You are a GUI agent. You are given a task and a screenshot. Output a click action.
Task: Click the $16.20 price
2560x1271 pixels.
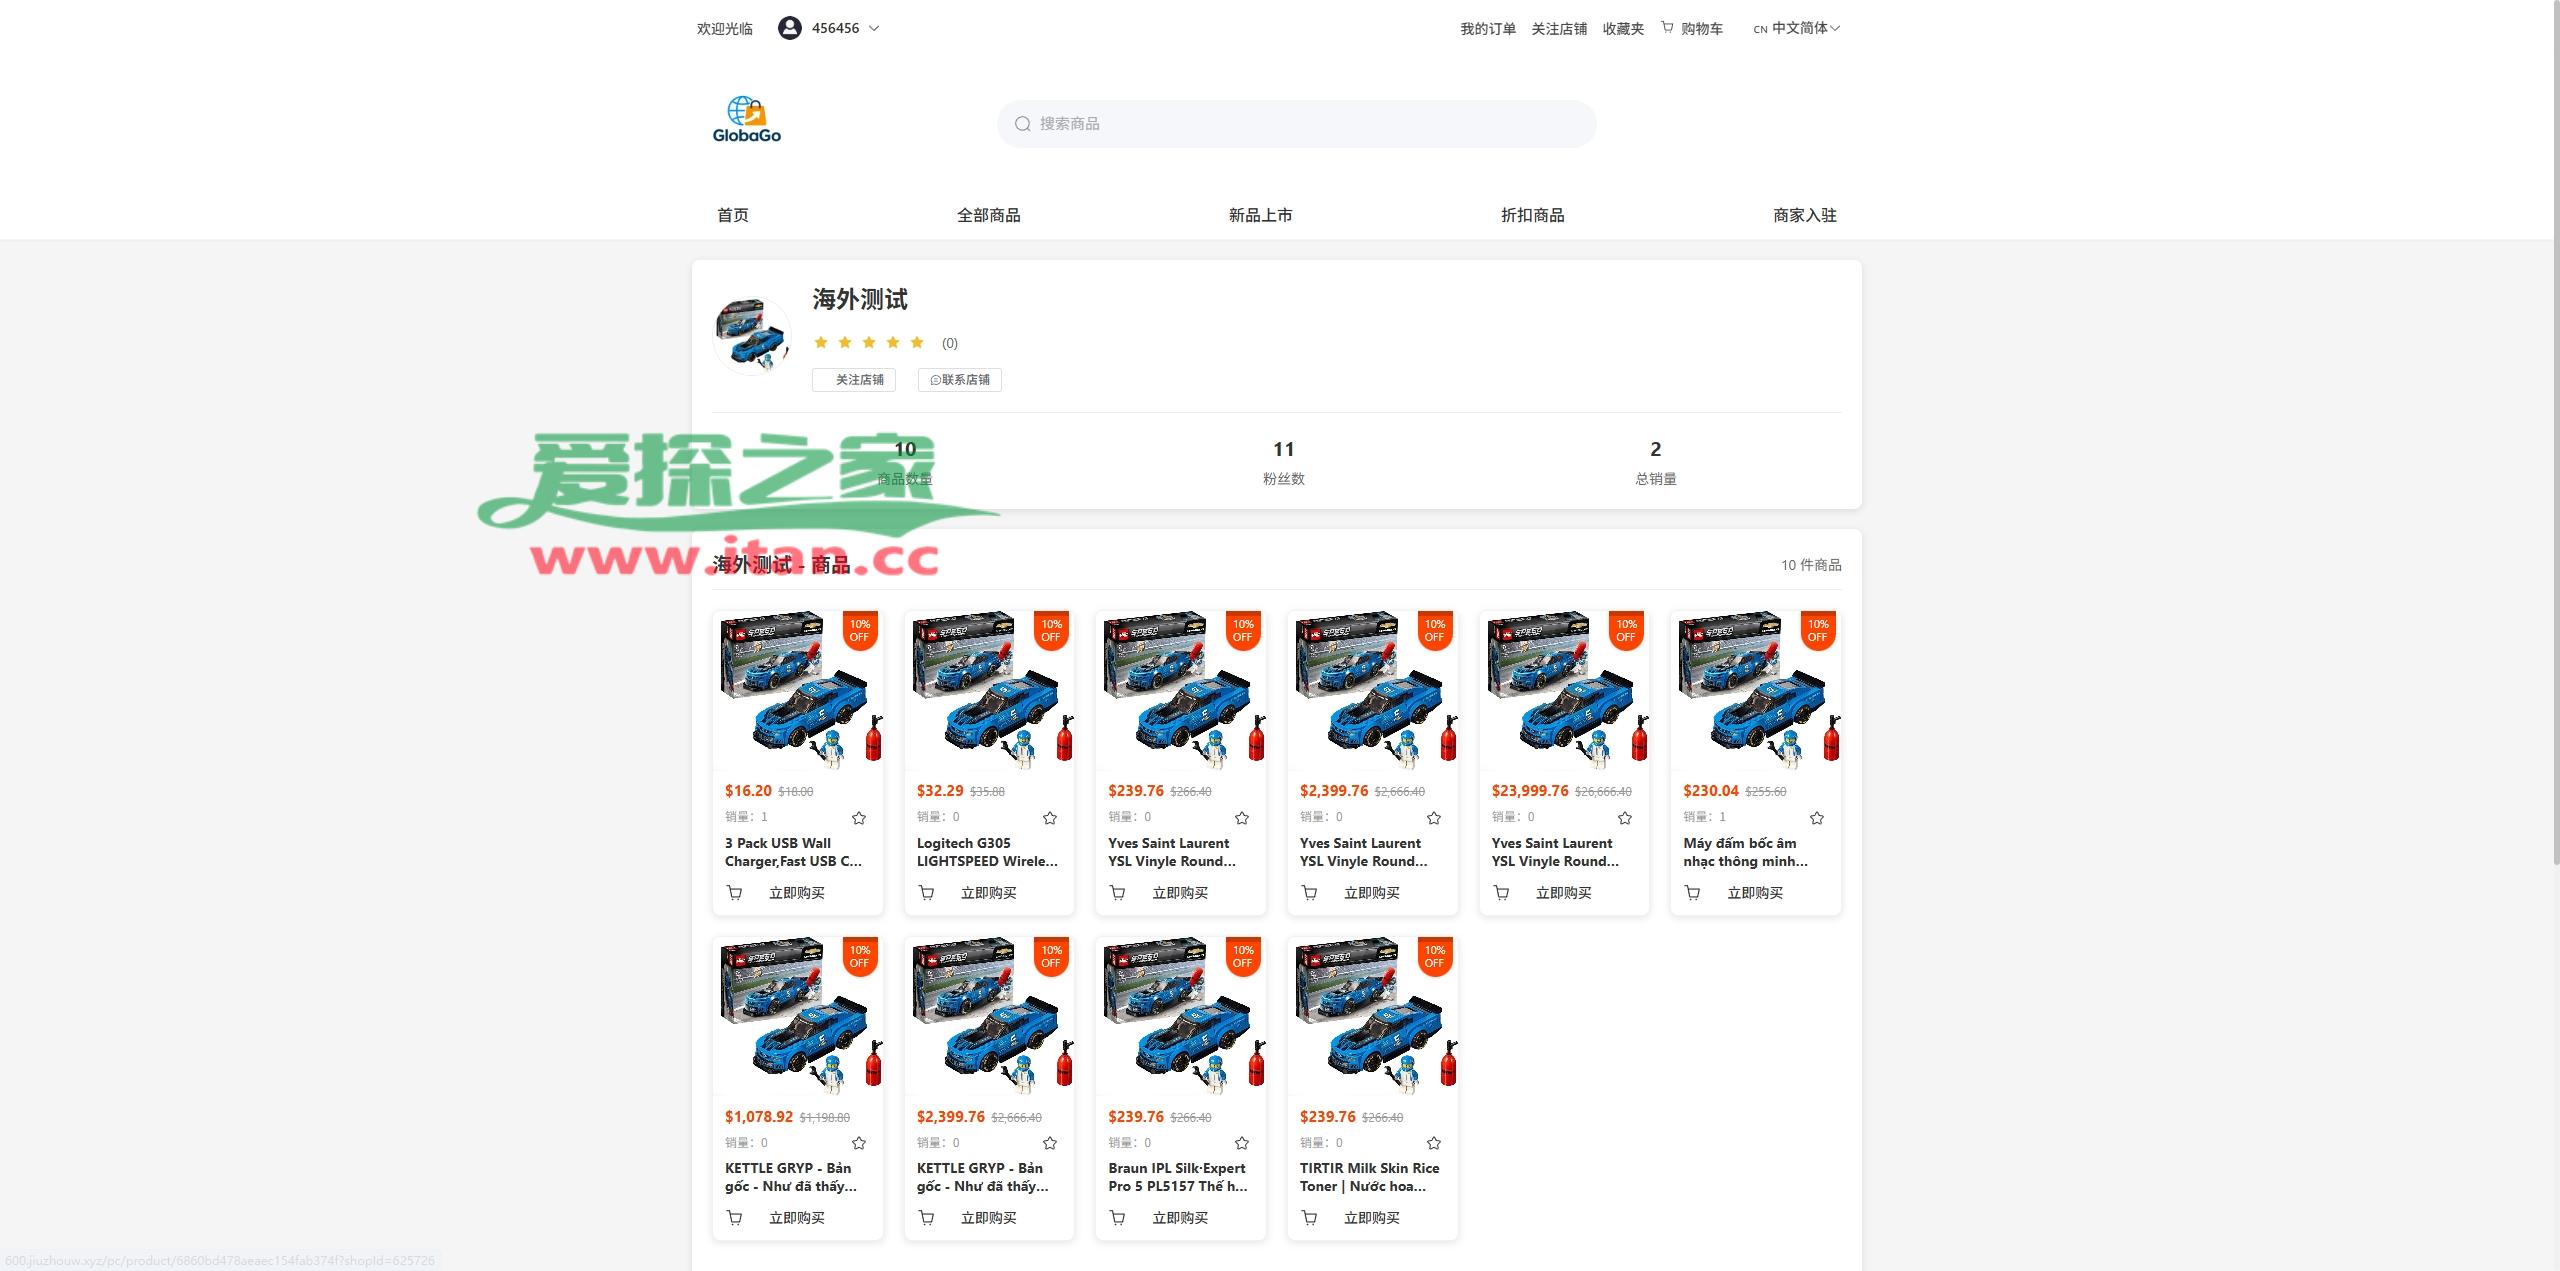click(x=748, y=791)
